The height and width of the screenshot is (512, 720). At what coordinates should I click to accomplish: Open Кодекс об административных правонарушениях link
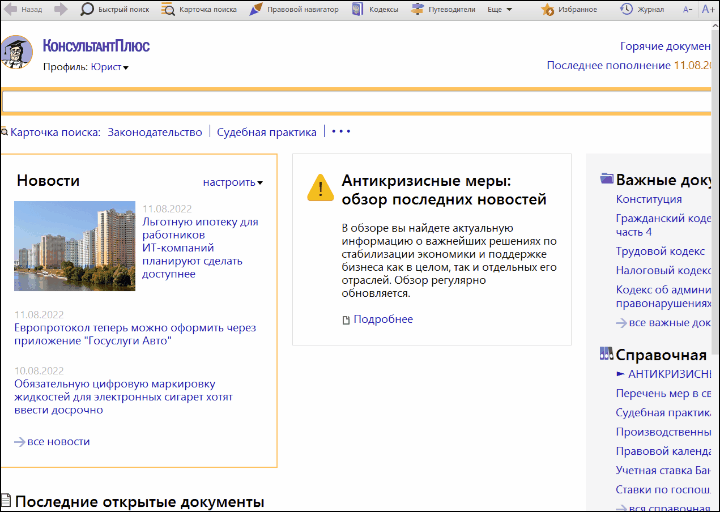click(x=663, y=297)
